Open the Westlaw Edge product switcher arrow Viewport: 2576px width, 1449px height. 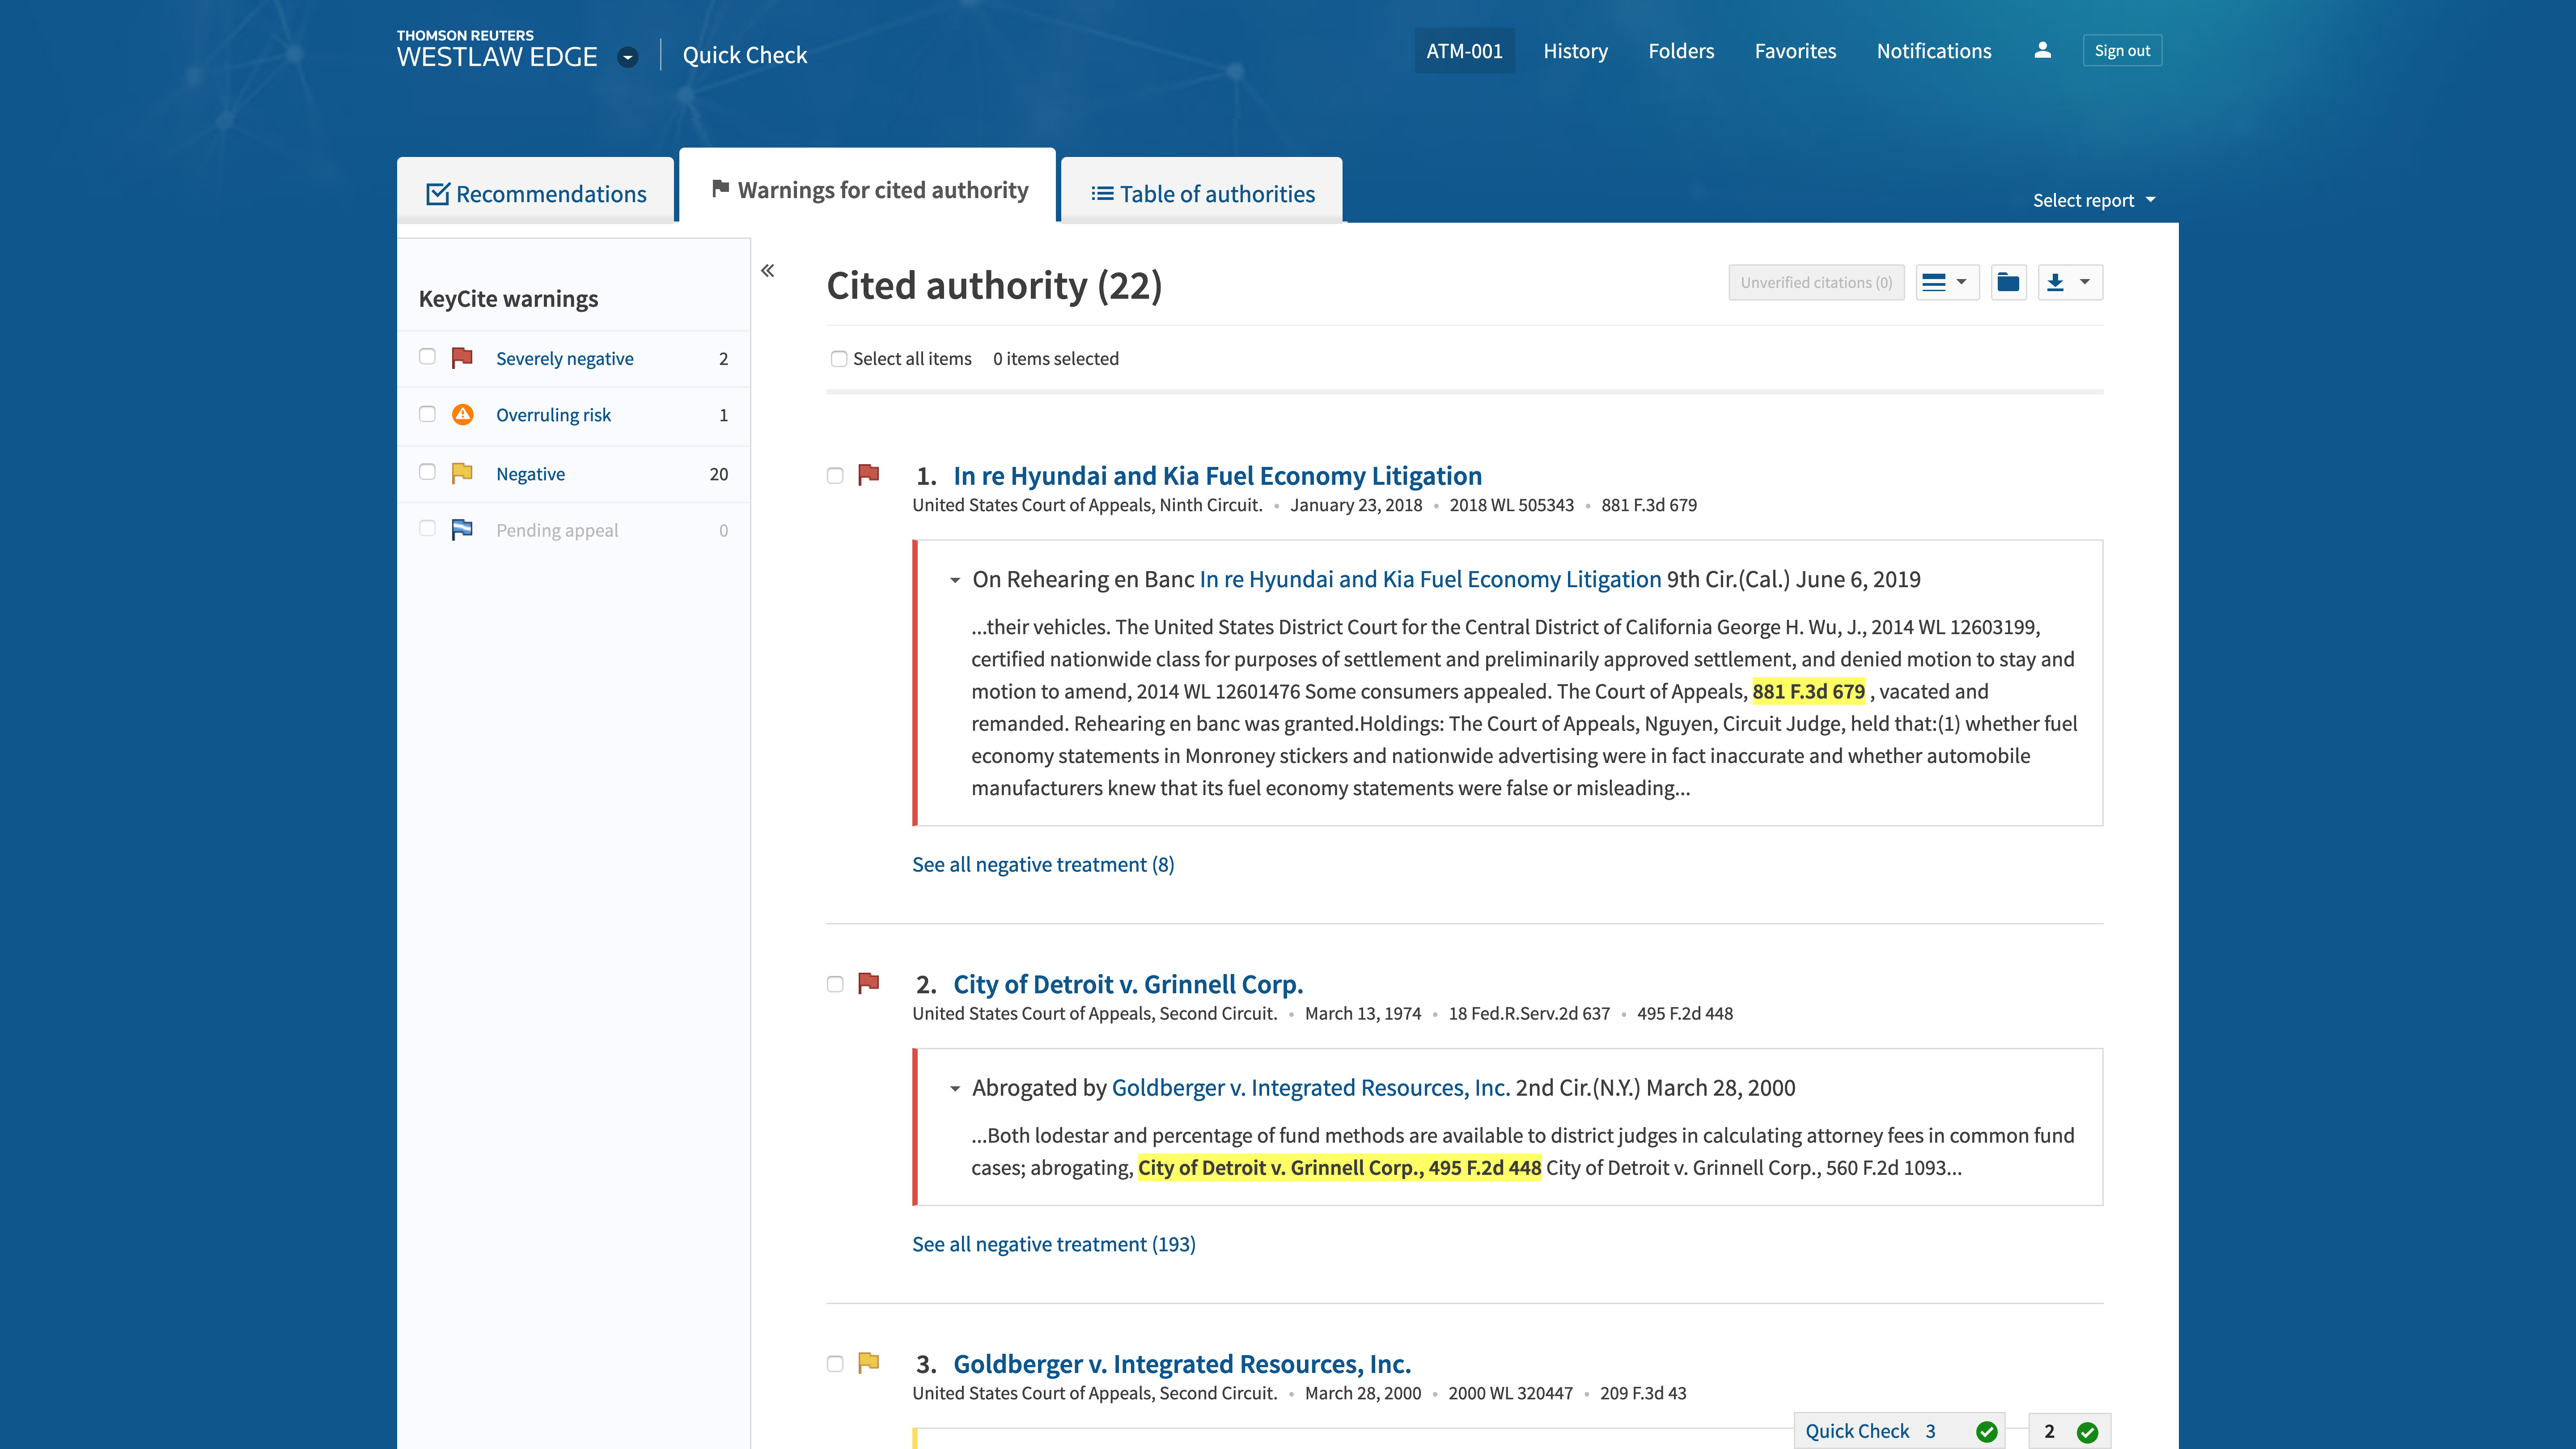coord(628,57)
